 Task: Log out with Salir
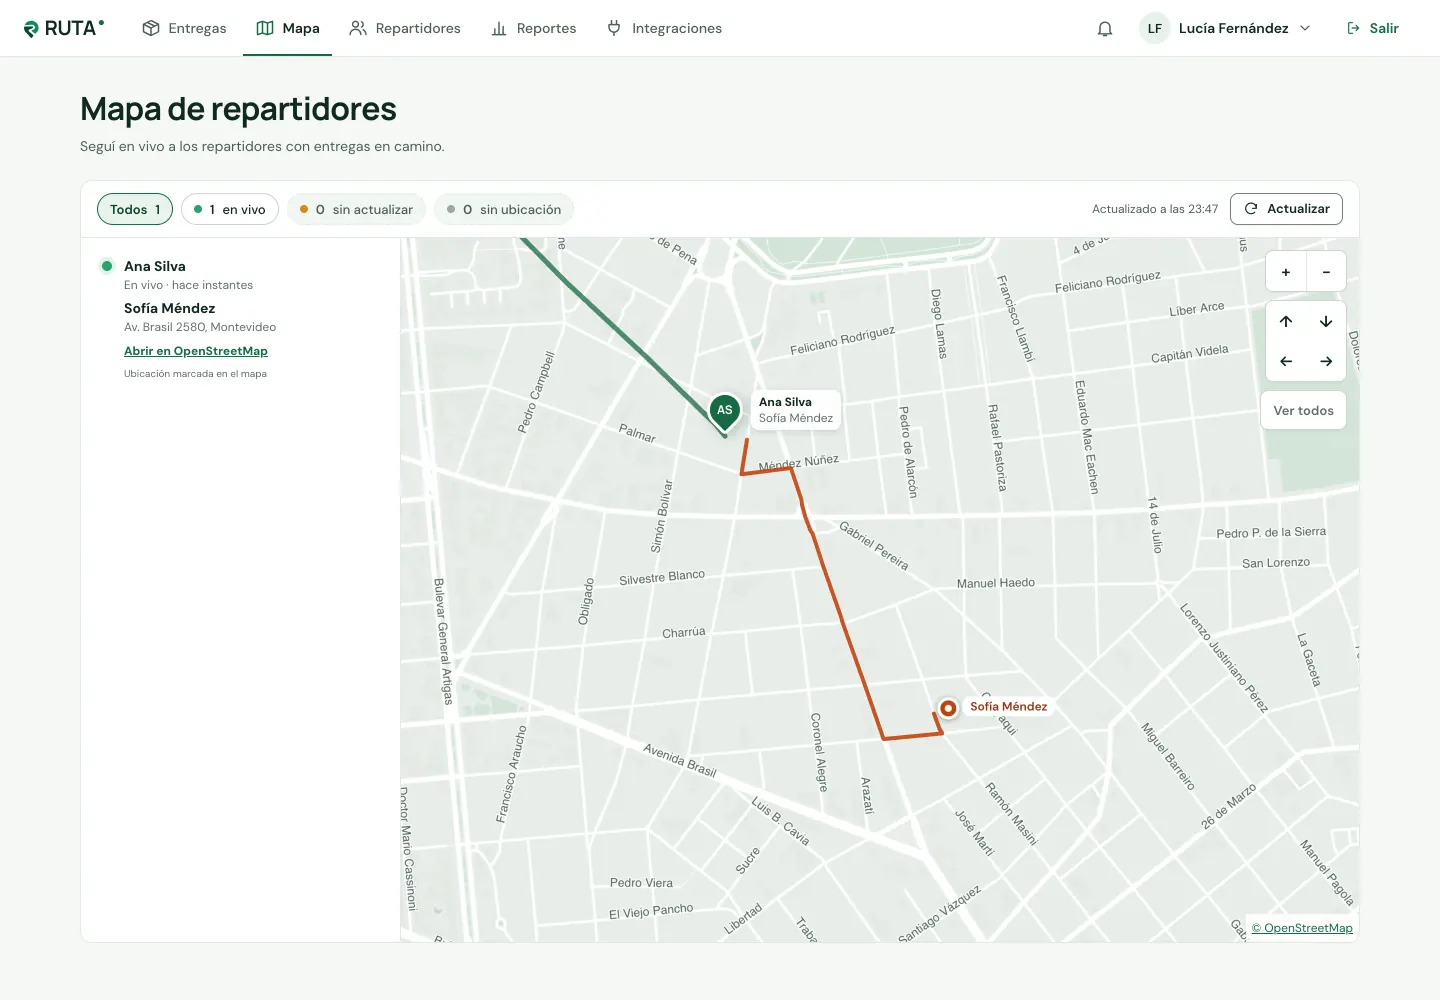point(1373,28)
